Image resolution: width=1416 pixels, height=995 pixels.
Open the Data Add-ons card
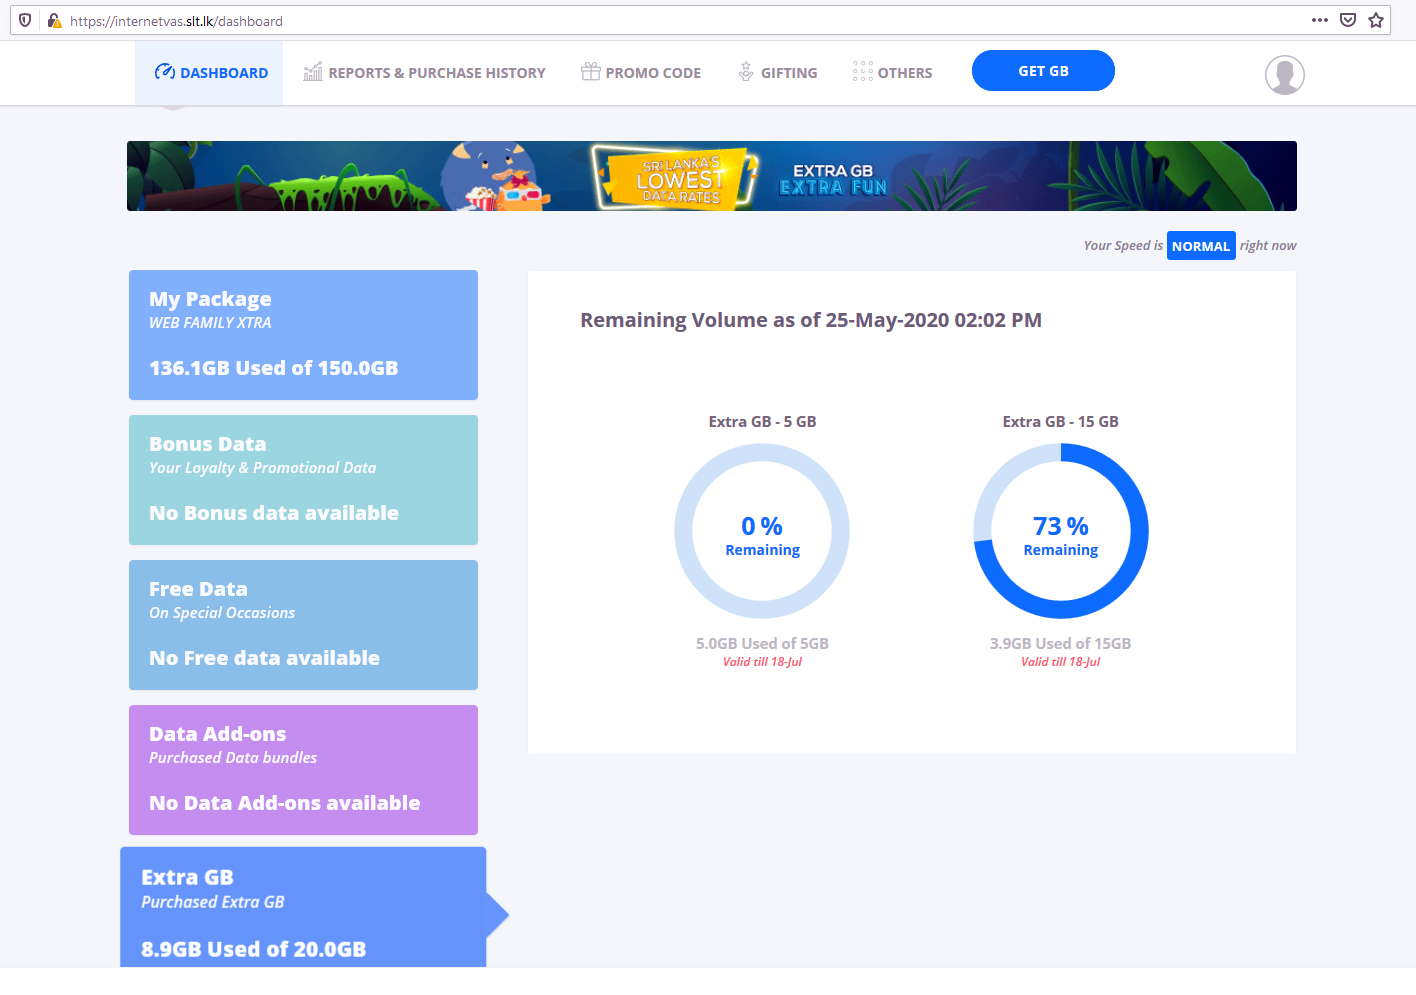click(303, 770)
